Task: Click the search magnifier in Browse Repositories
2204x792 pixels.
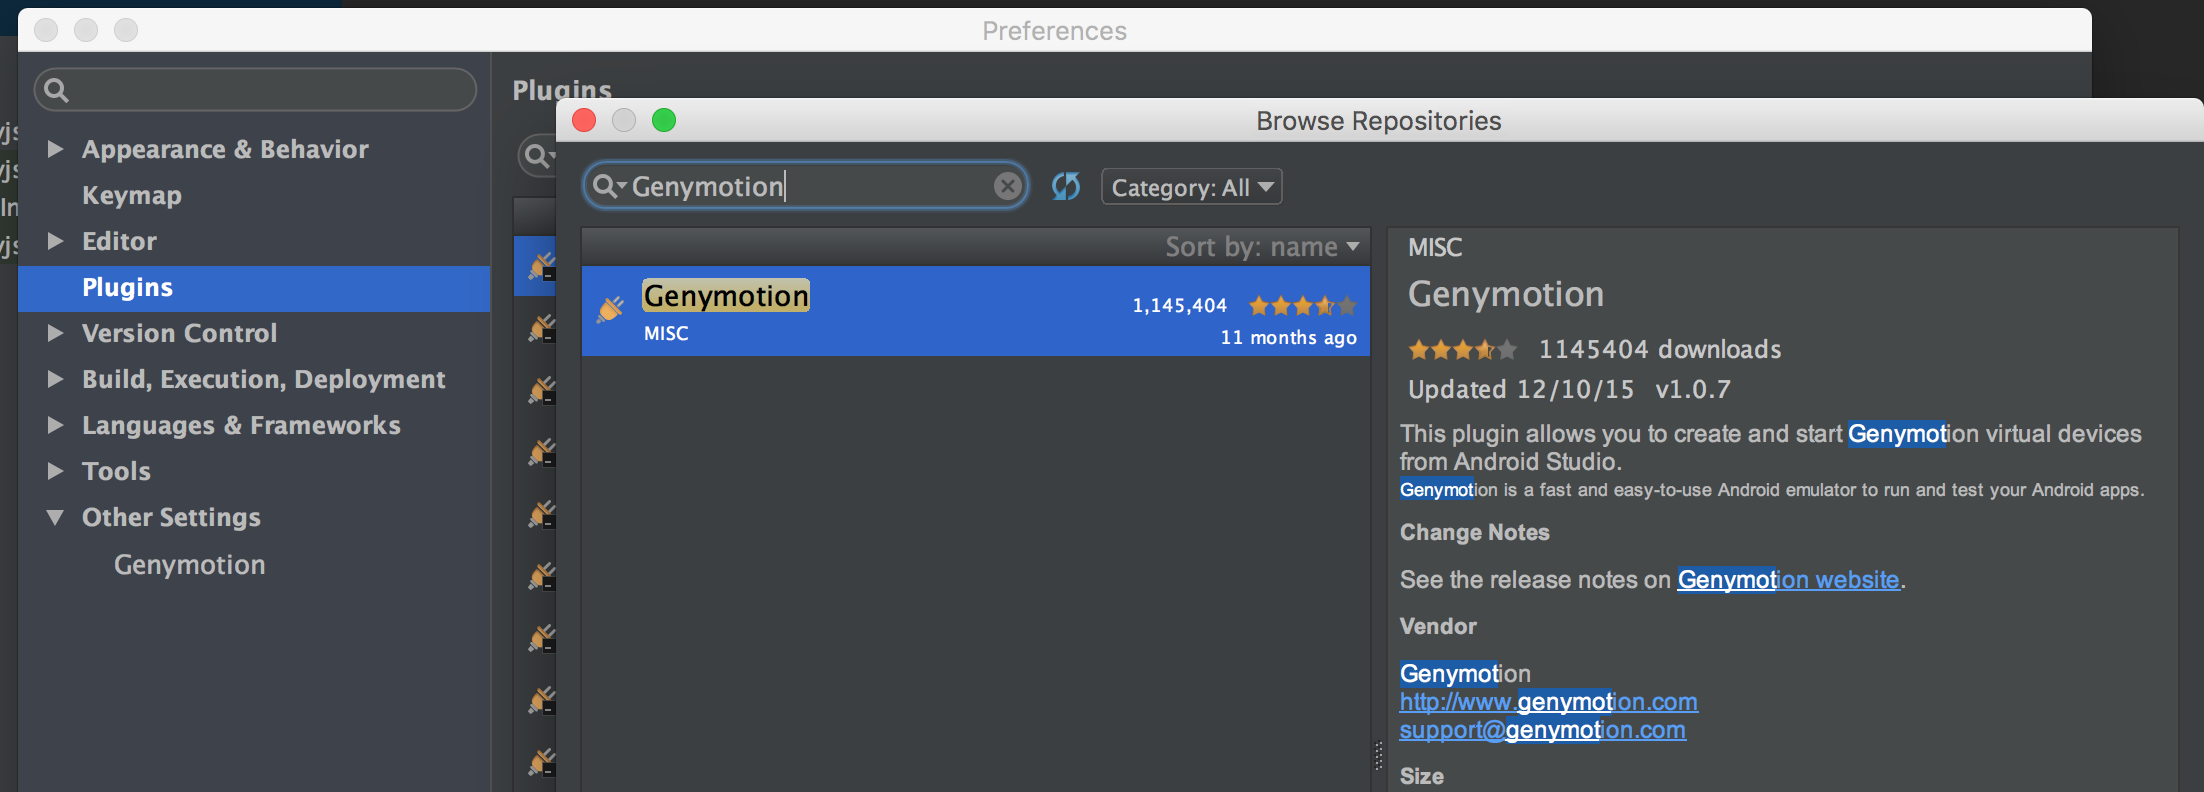Action: click(x=606, y=186)
